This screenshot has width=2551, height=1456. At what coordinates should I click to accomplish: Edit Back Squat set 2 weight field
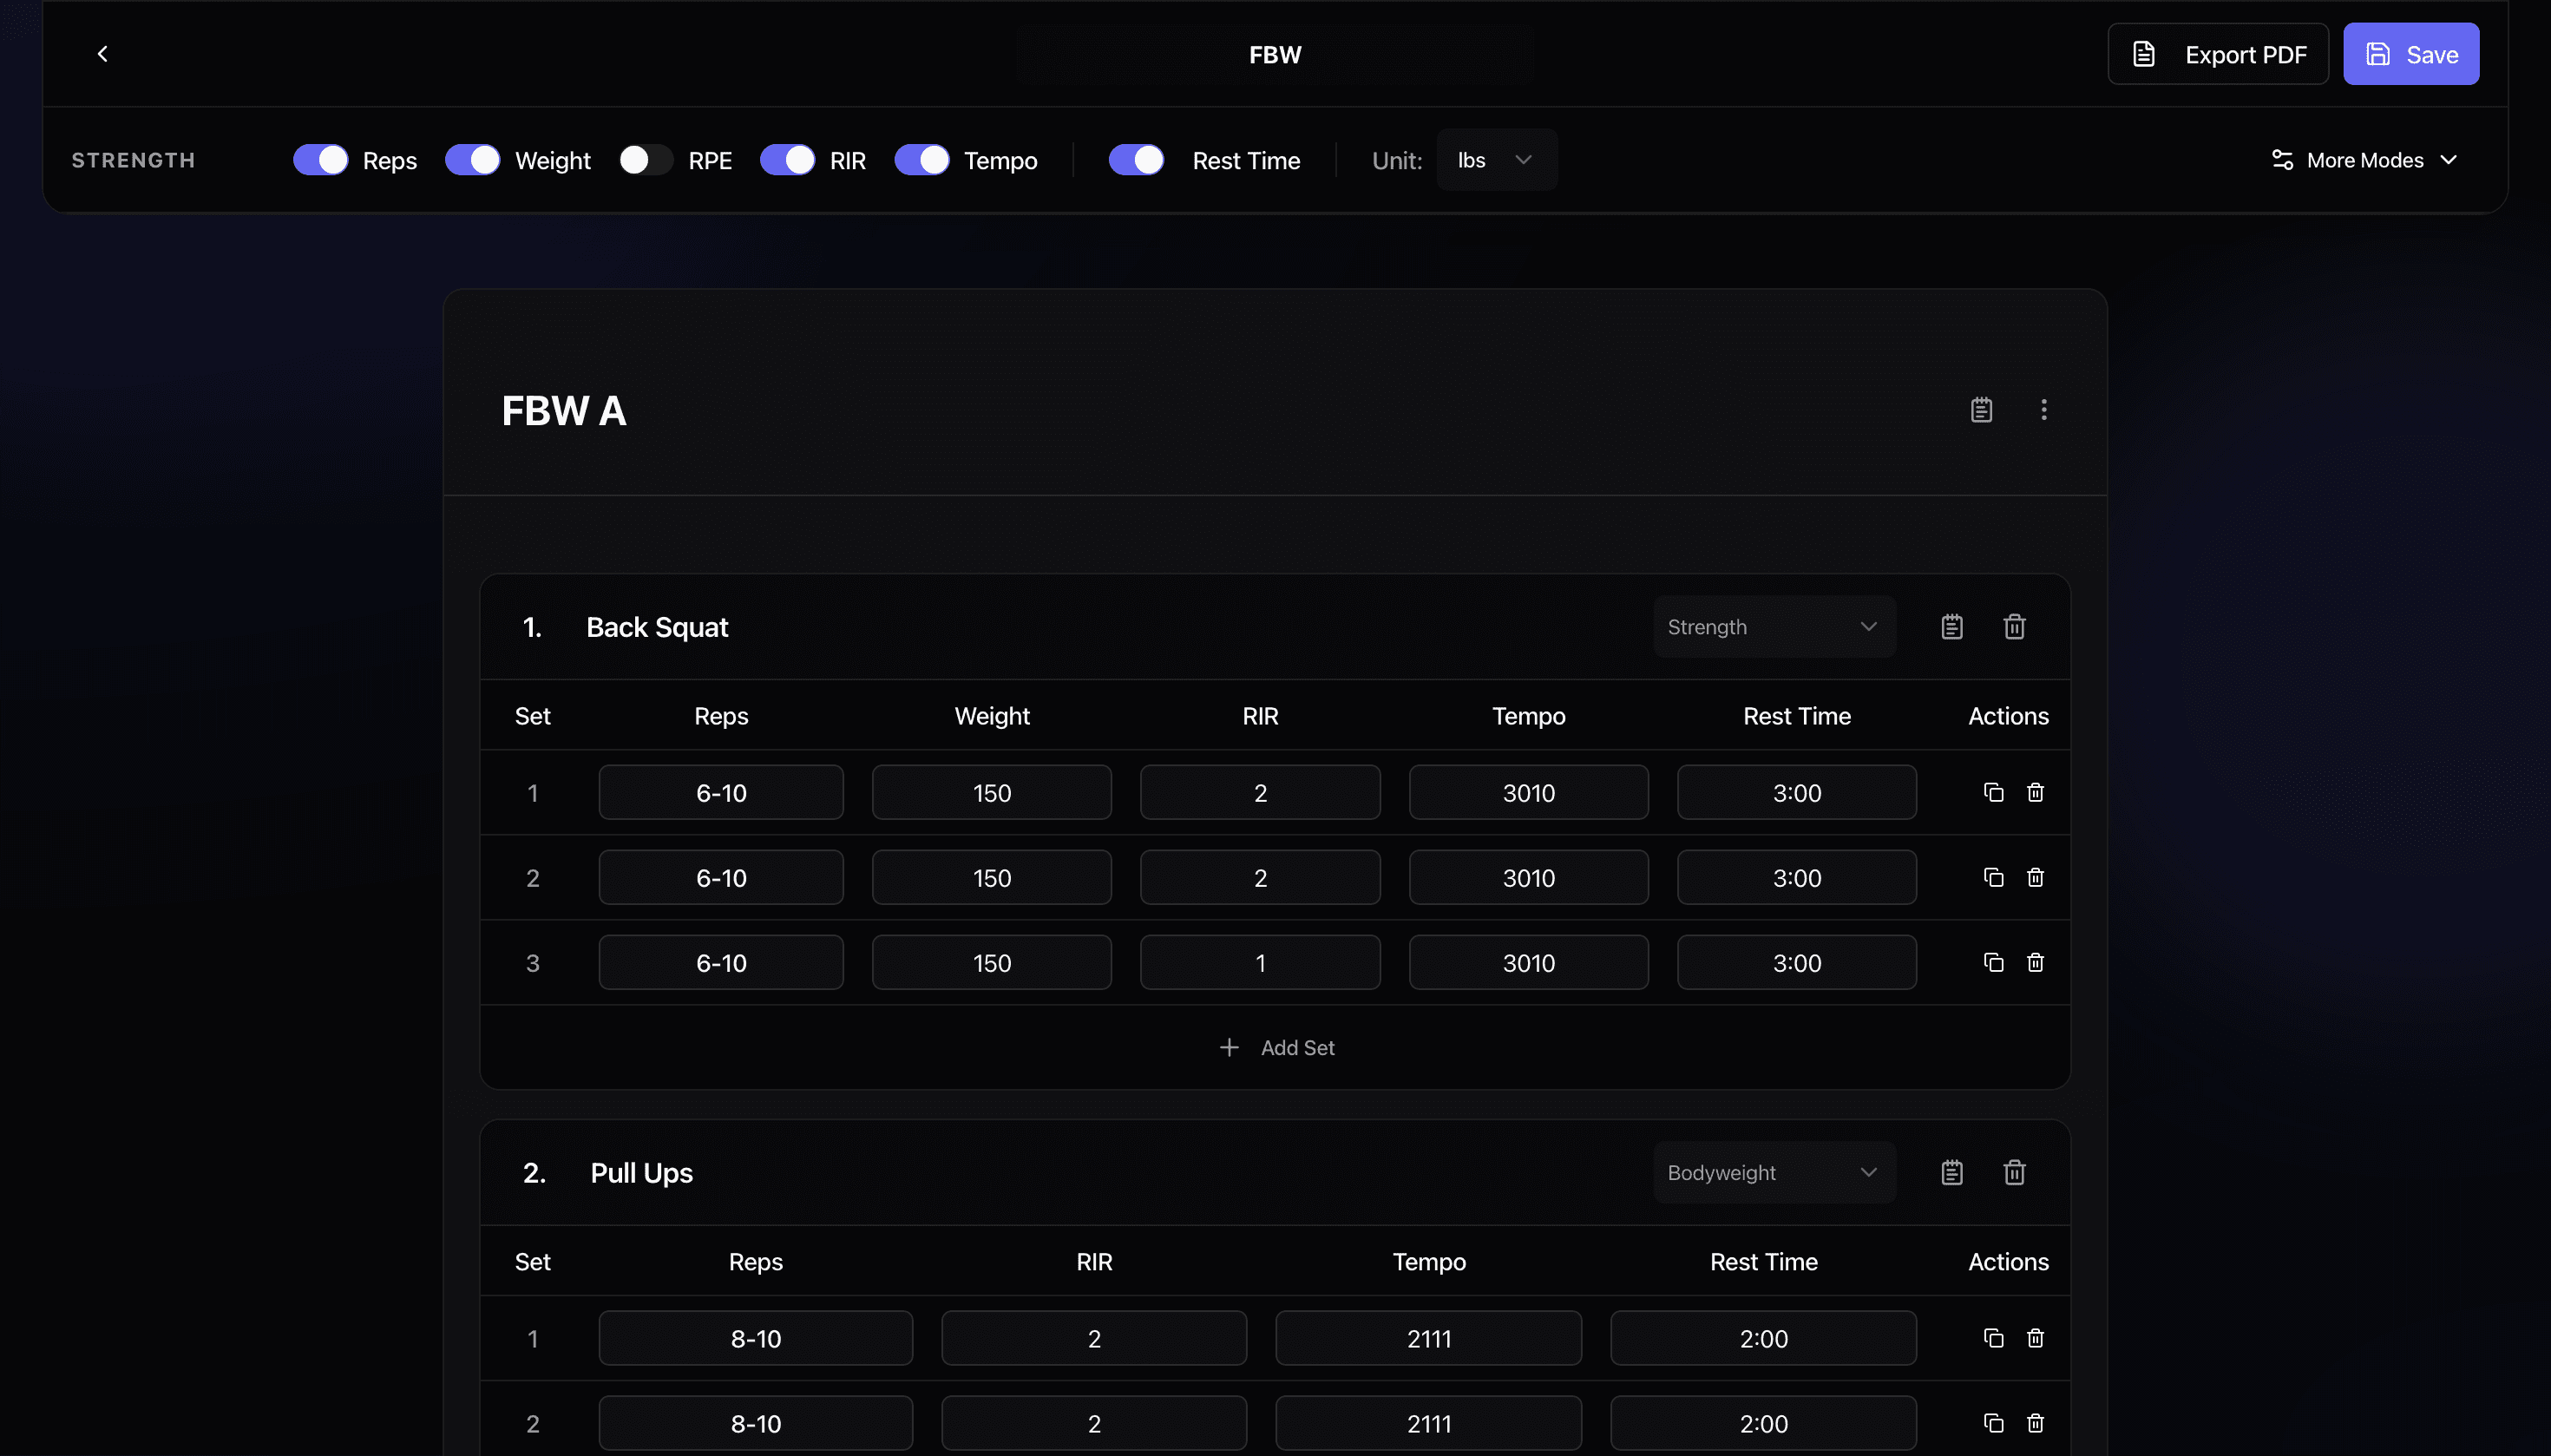(992, 878)
